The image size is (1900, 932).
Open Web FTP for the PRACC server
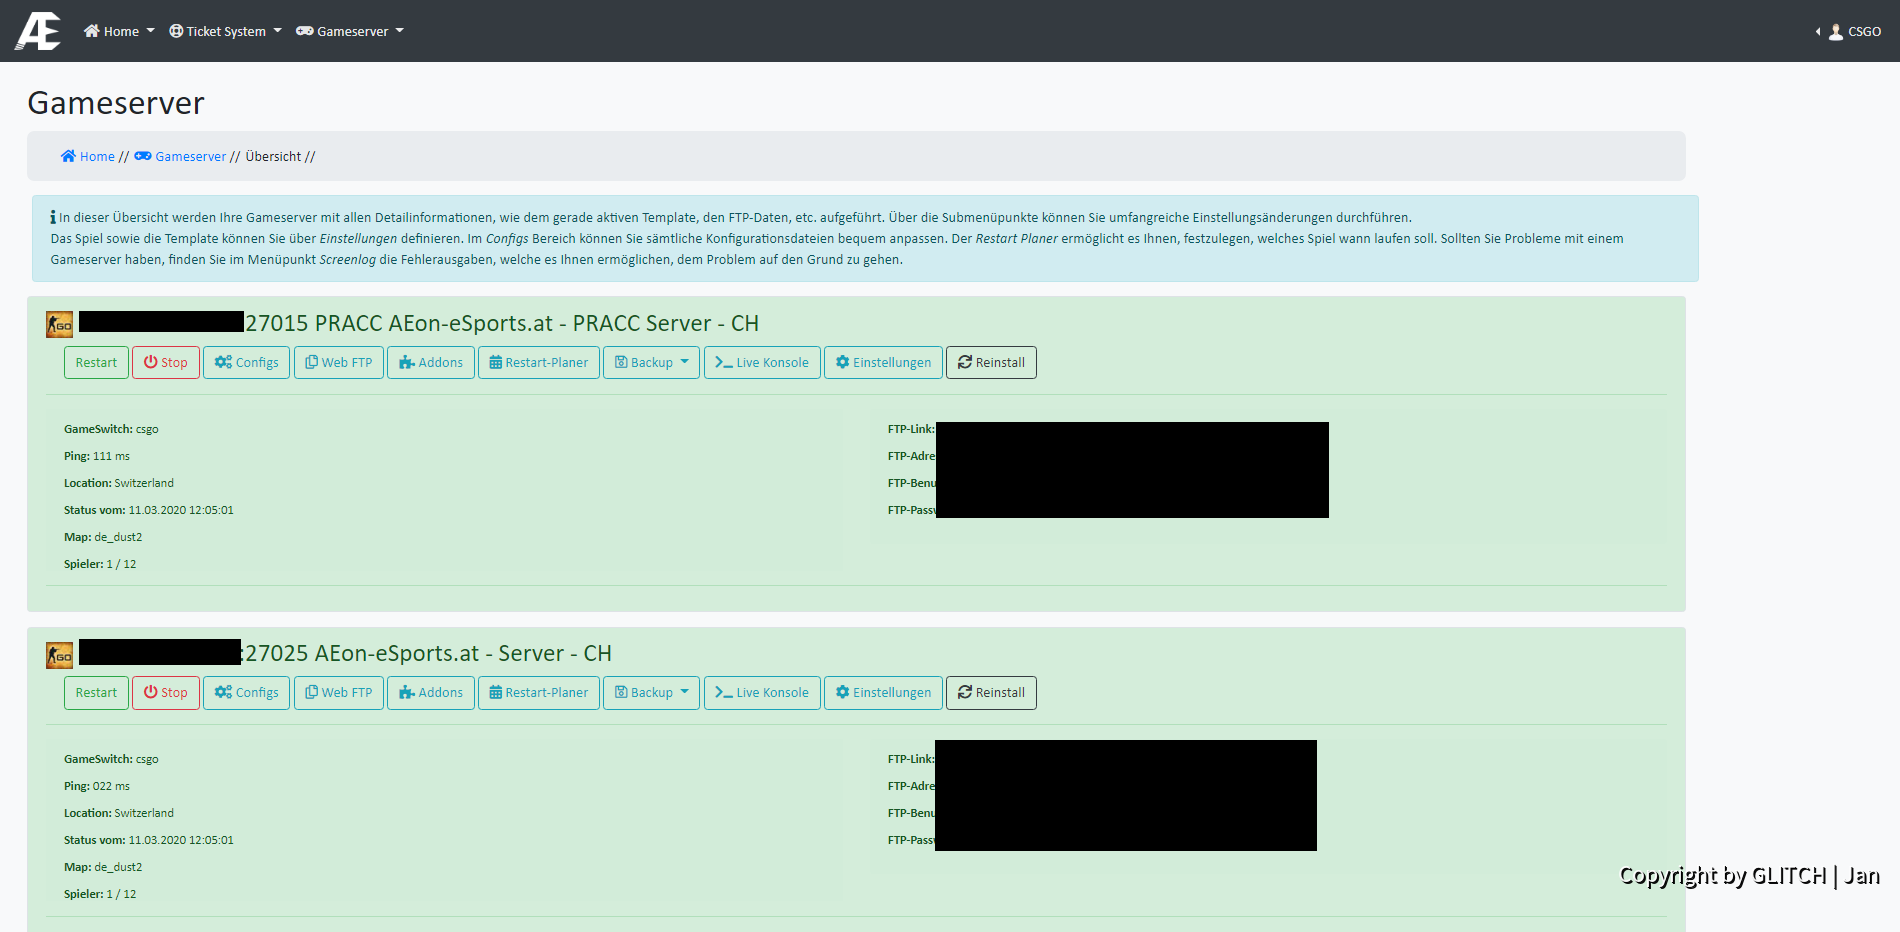tap(339, 363)
